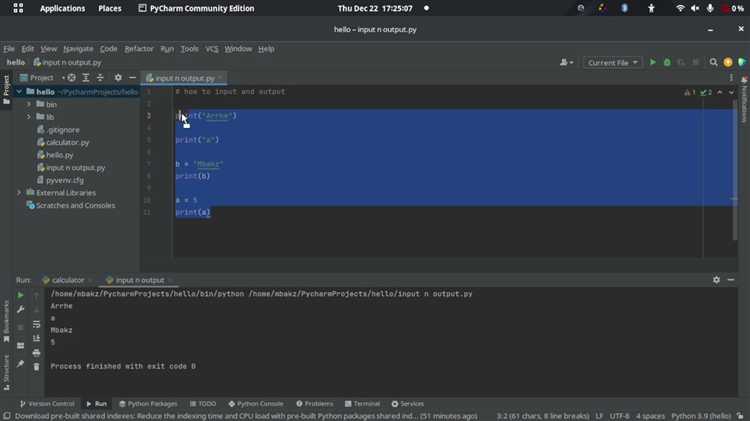Image resolution: width=750 pixels, height=421 pixels.
Task: Select opened file locate target icon
Action: [71, 78]
